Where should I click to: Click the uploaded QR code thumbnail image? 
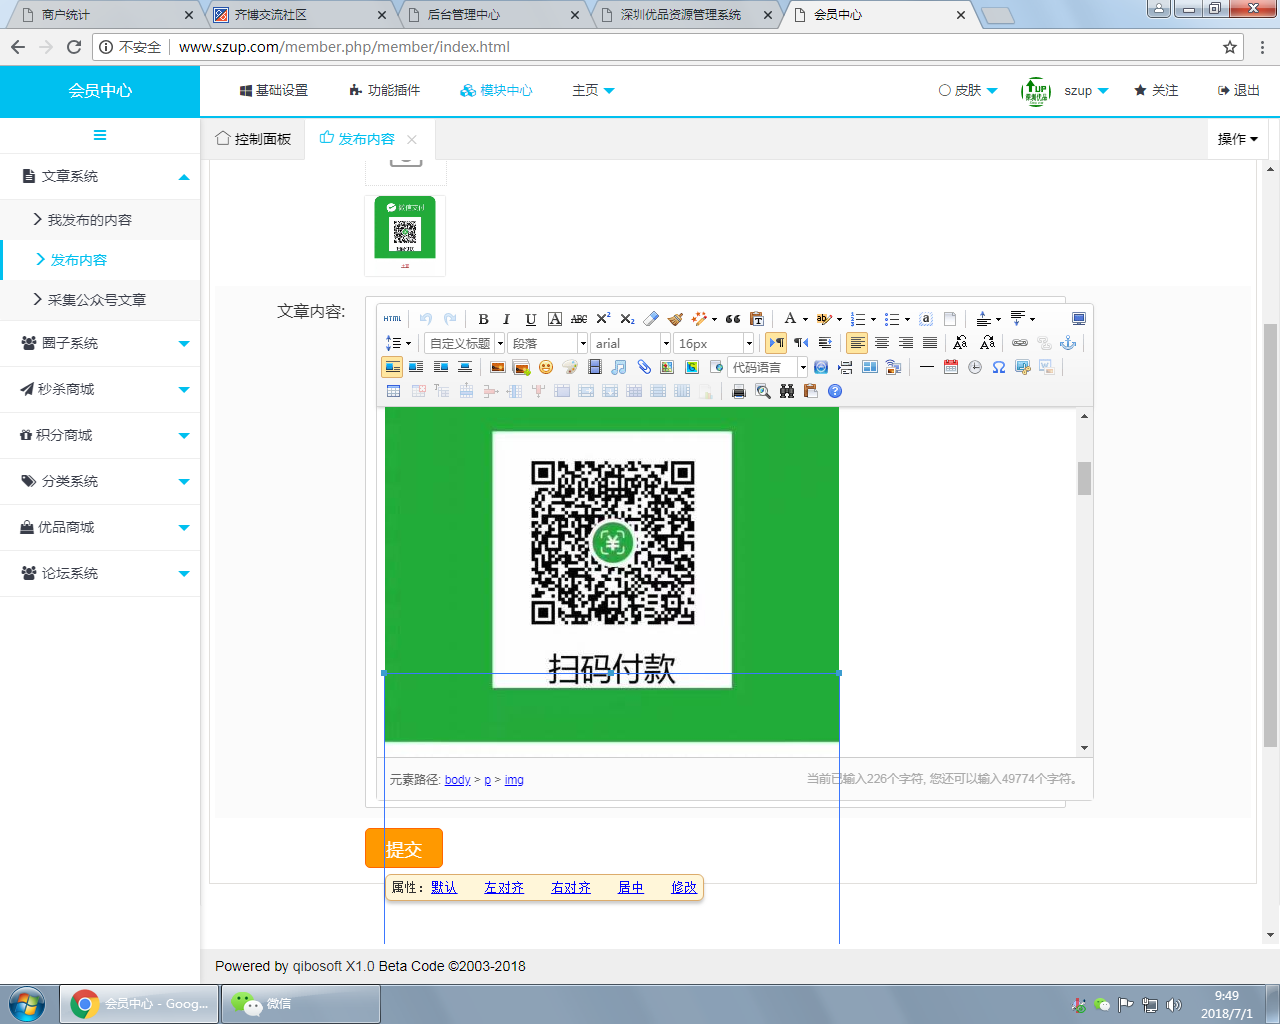[405, 235]
